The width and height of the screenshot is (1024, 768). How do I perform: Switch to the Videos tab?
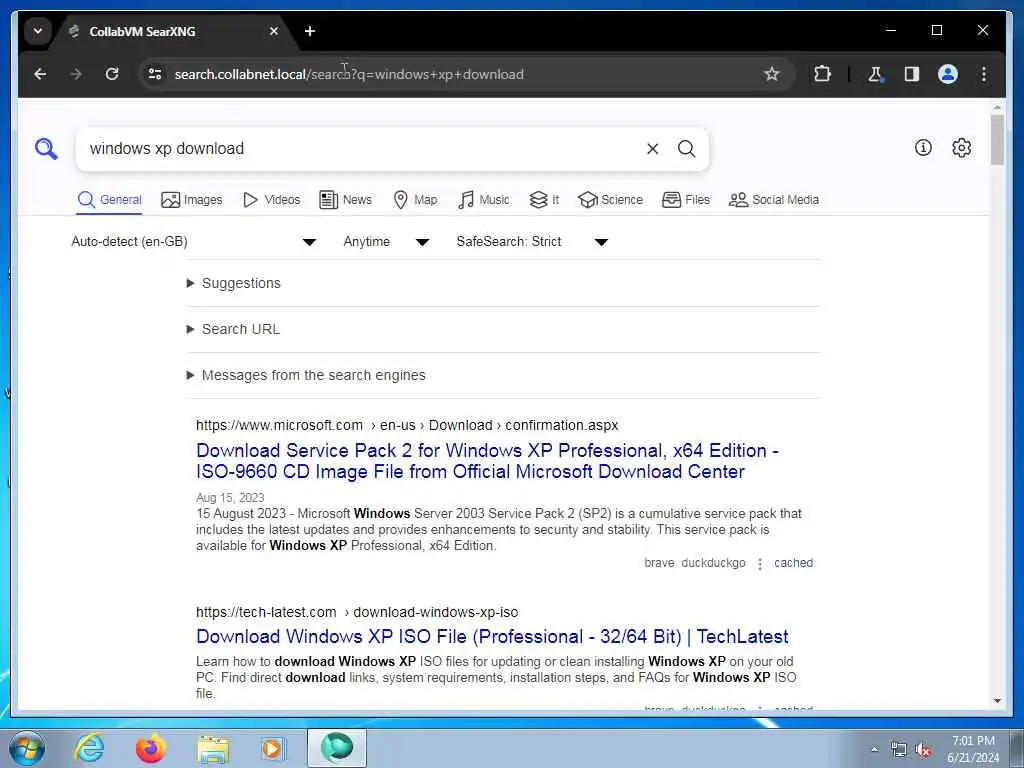coord(271,200)
